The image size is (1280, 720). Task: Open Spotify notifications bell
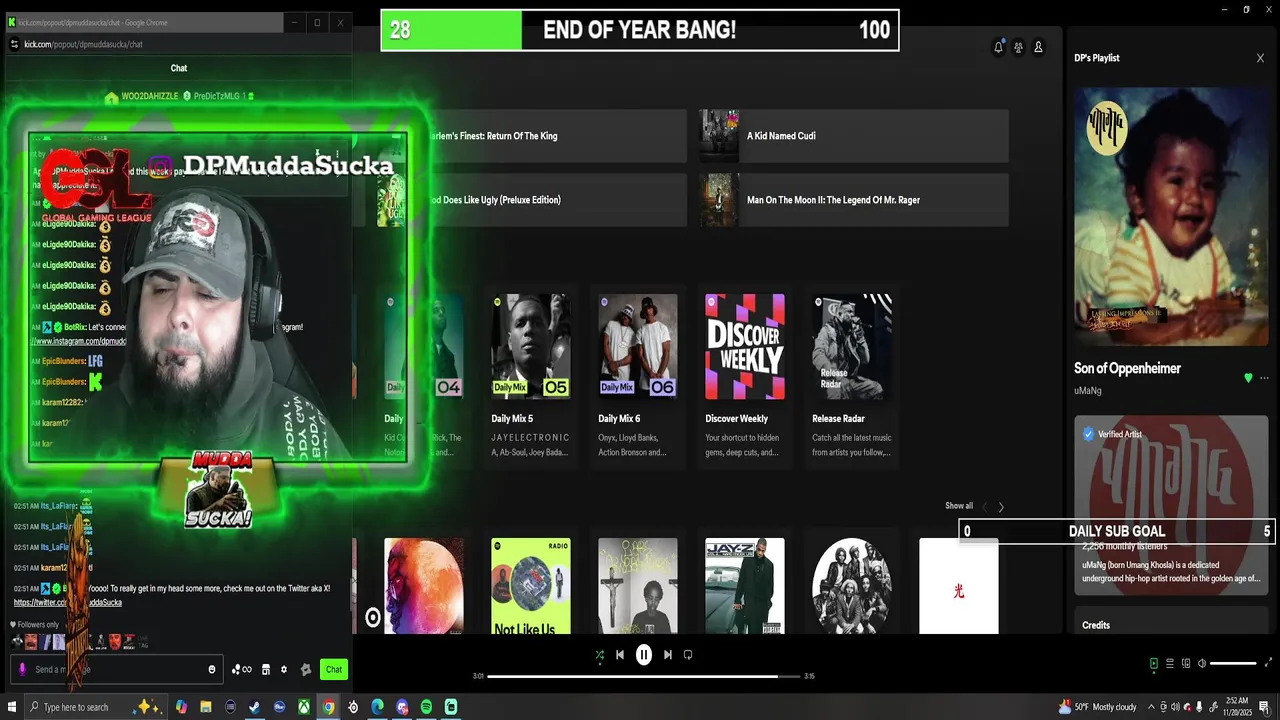tap(998, 47)
